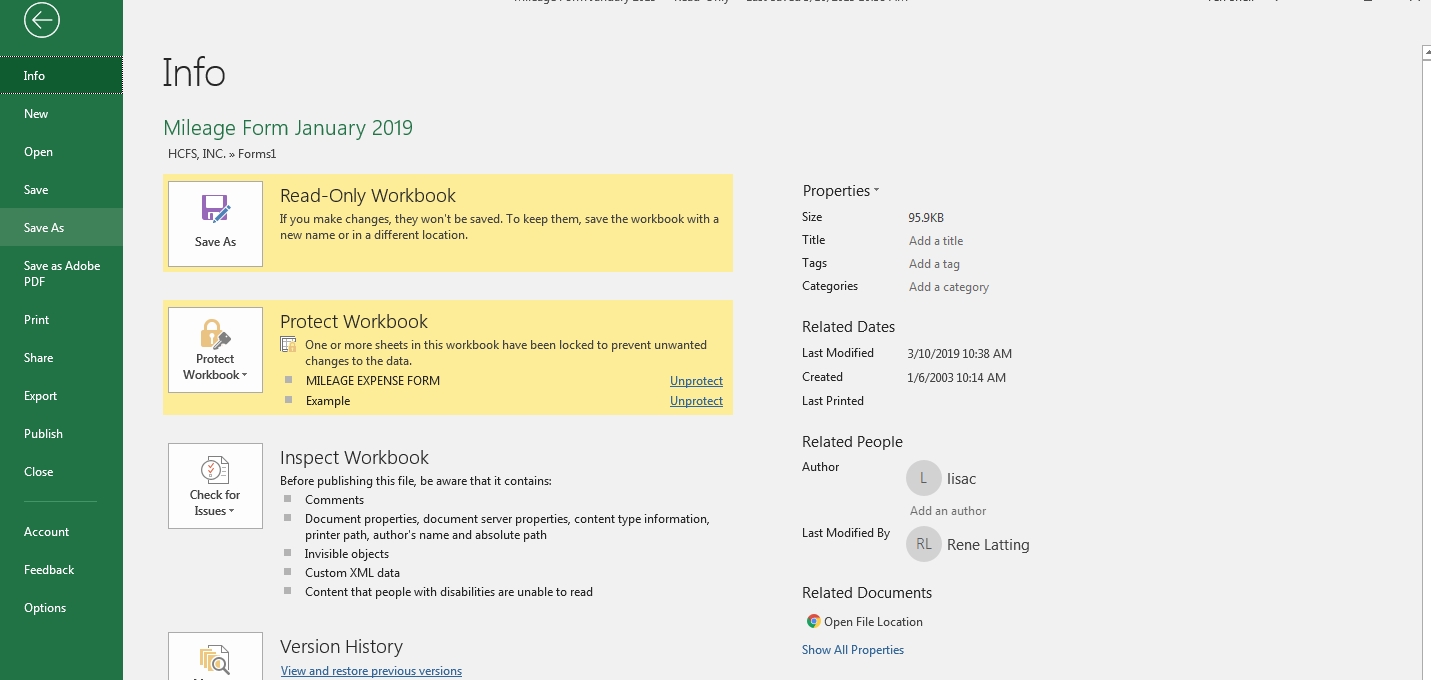
Task: Click View and restore previous versions
Action: pyautogui.click(x=371, y=671)
